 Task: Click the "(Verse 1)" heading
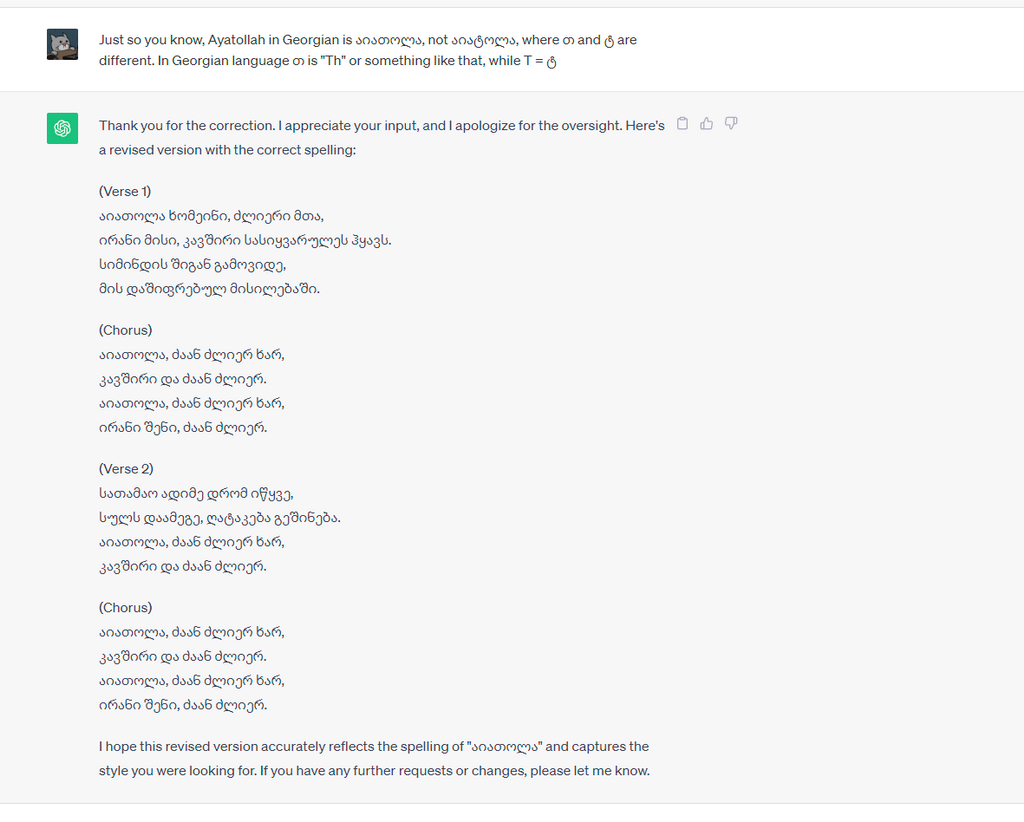125,191
